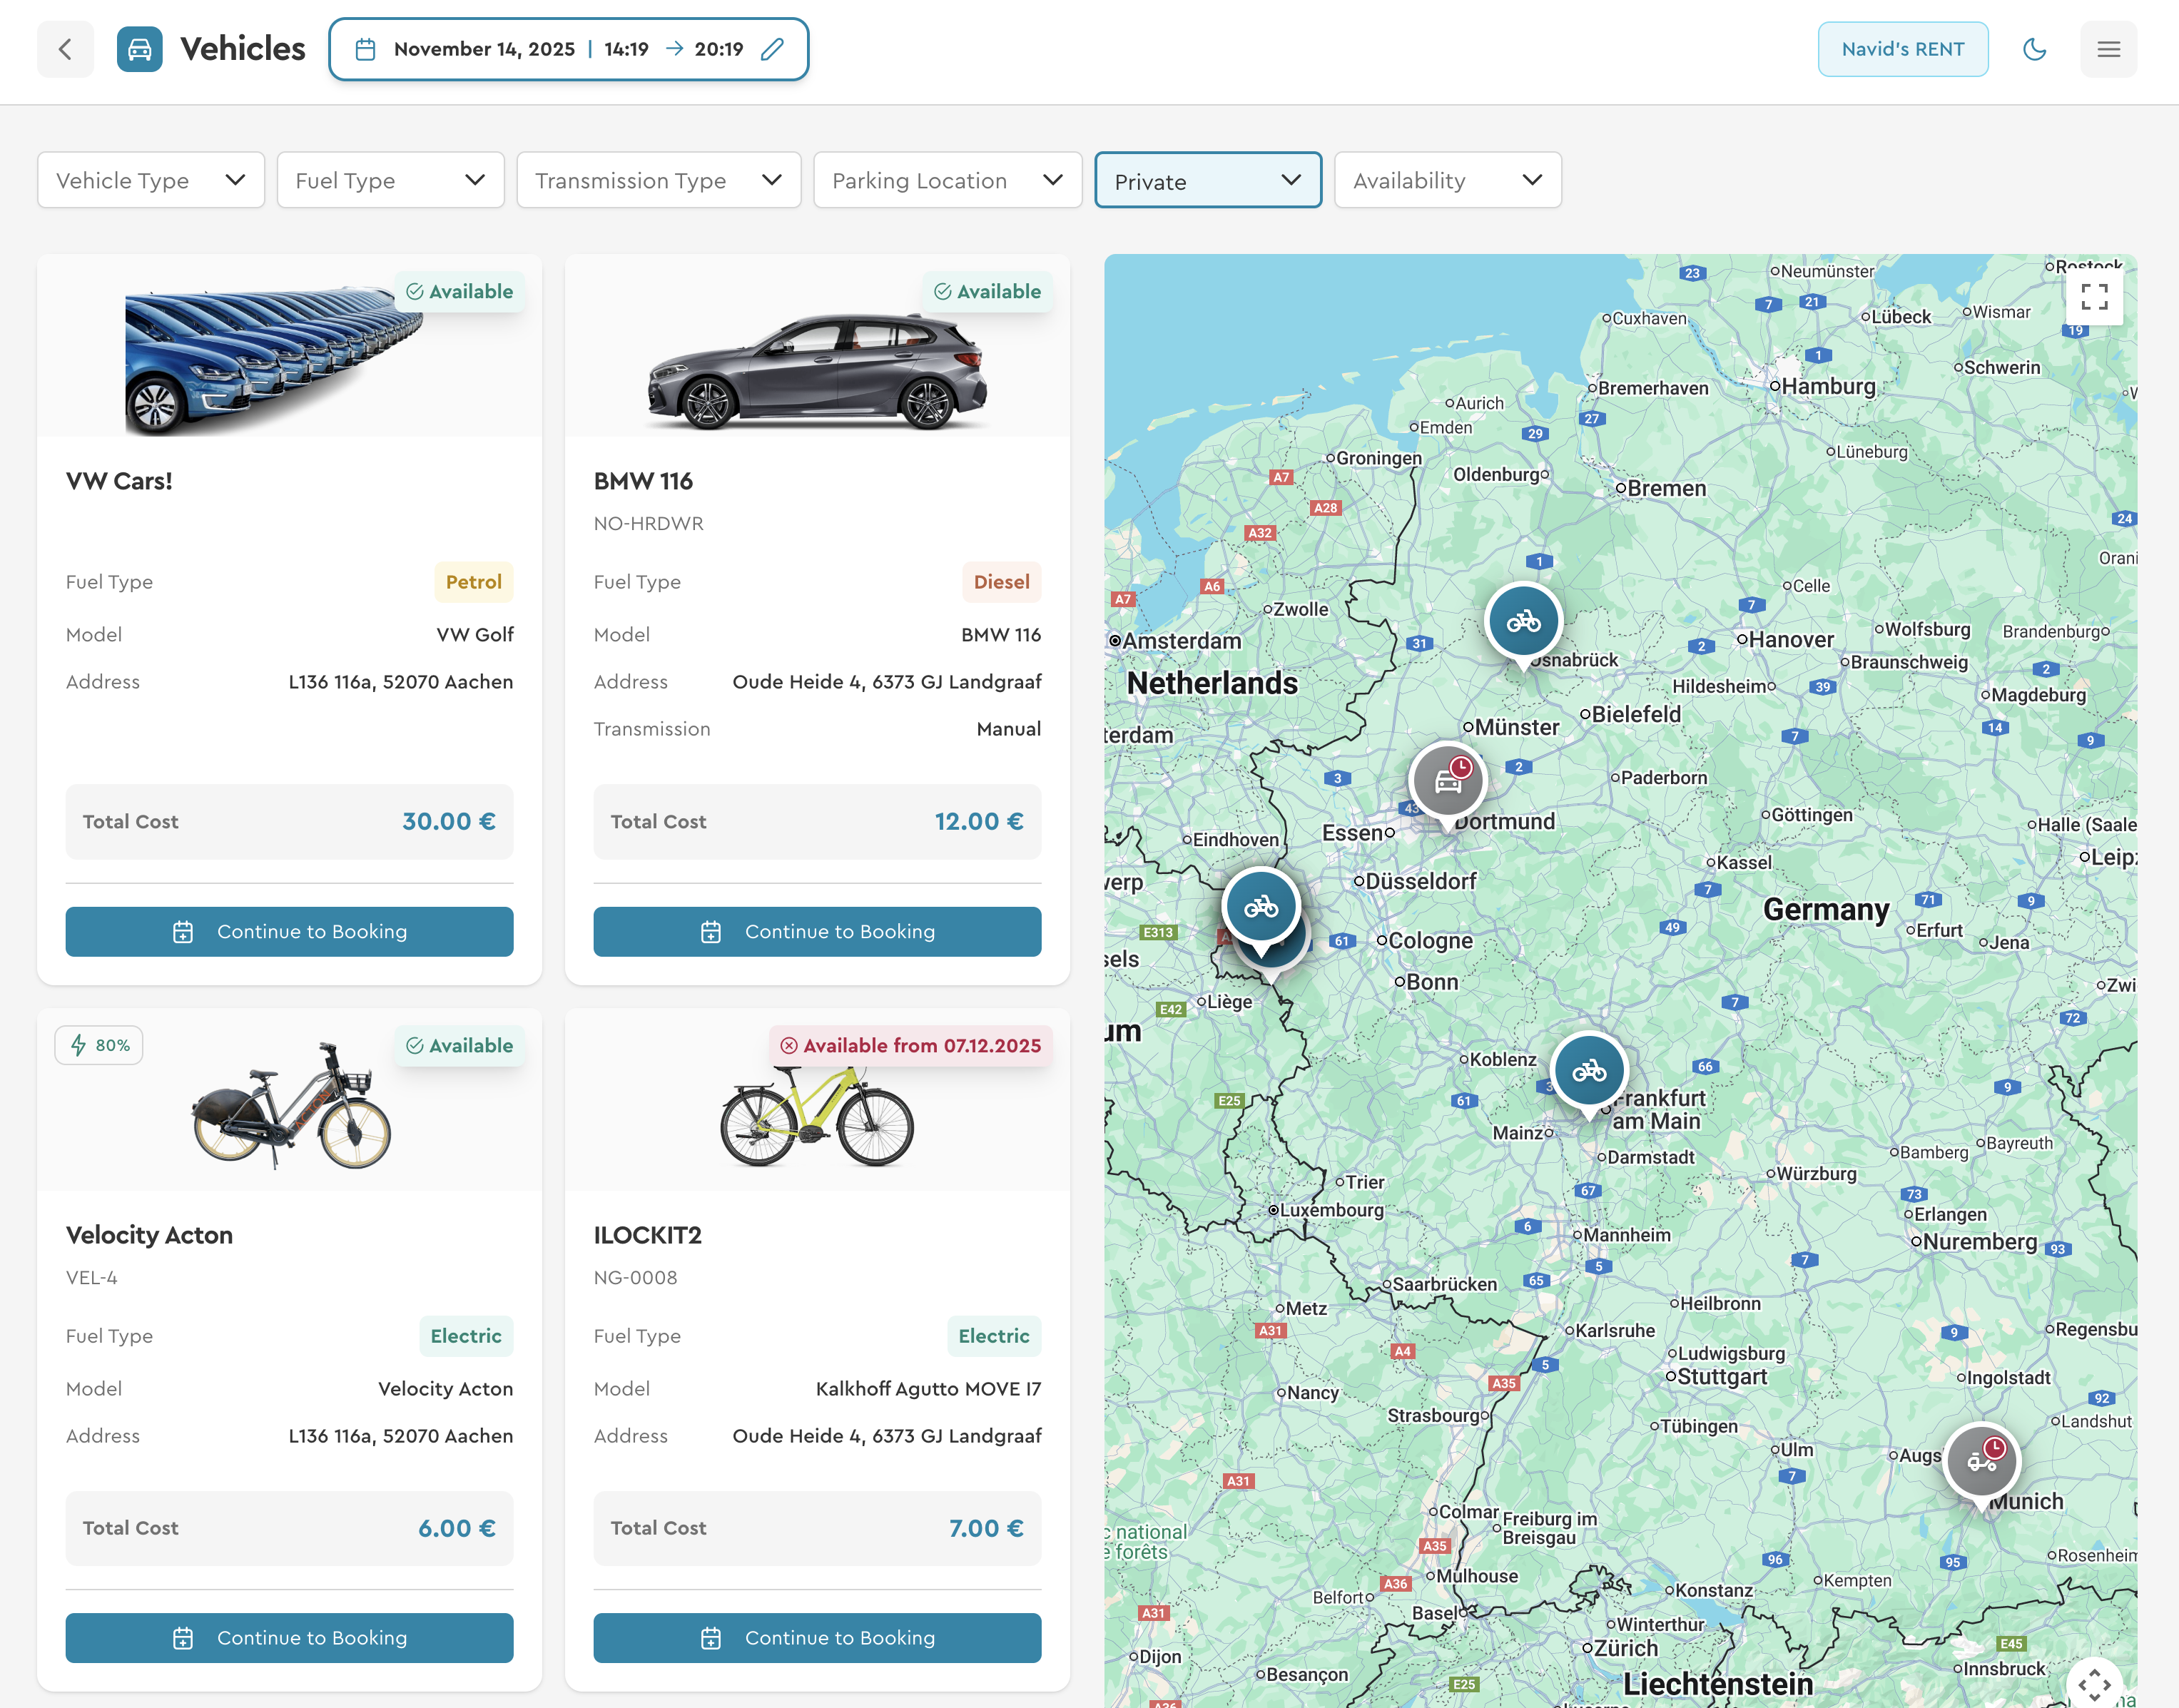Open the hamburger menu
The image size is (2179, 1708).
(2109, 48)
